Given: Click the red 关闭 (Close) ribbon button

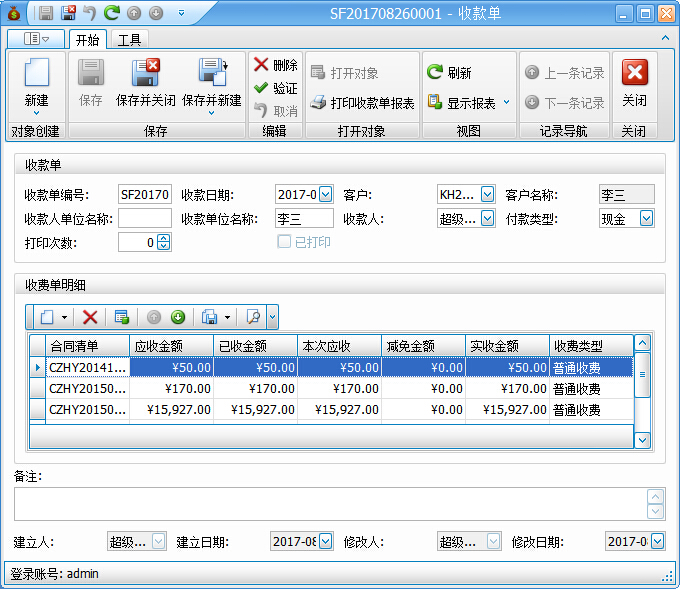Looking at the screenshot, I should [634, 80].
